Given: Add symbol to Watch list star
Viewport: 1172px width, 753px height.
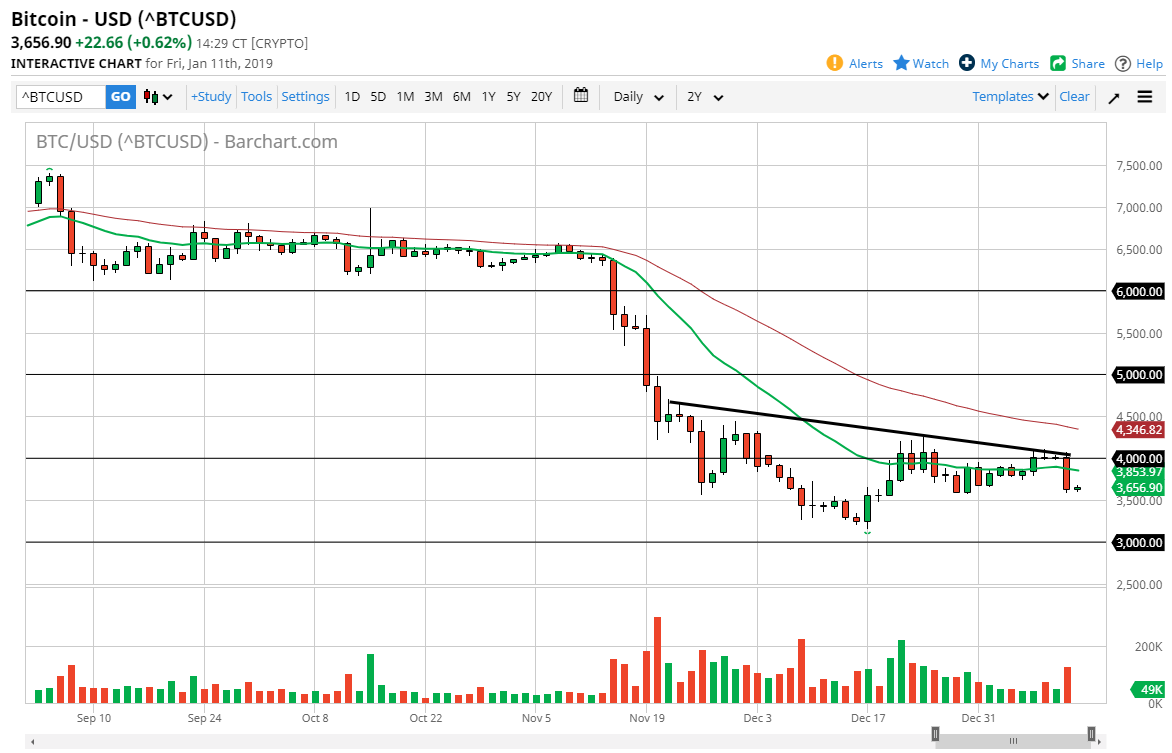Looking at the screenshot, I should [901, 63].
